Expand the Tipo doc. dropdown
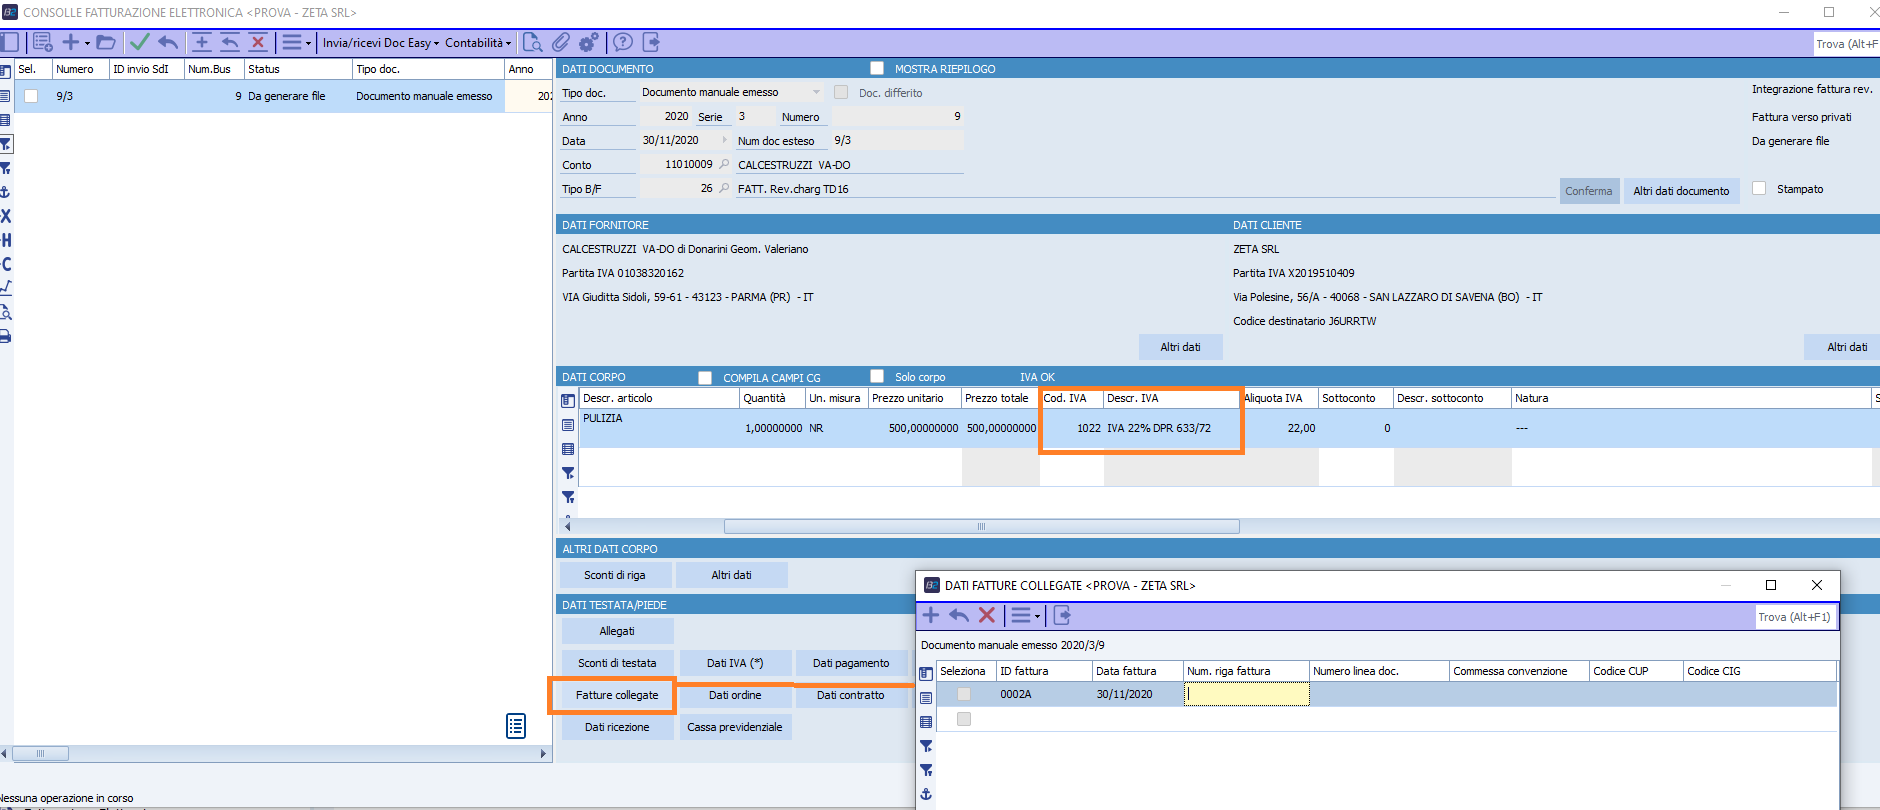This screenshot has width=1880, height=810. 816,92
